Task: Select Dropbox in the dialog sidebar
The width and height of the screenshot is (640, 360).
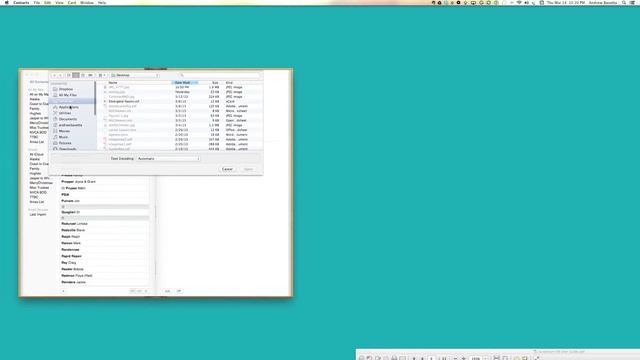Action: coord(65,89)
